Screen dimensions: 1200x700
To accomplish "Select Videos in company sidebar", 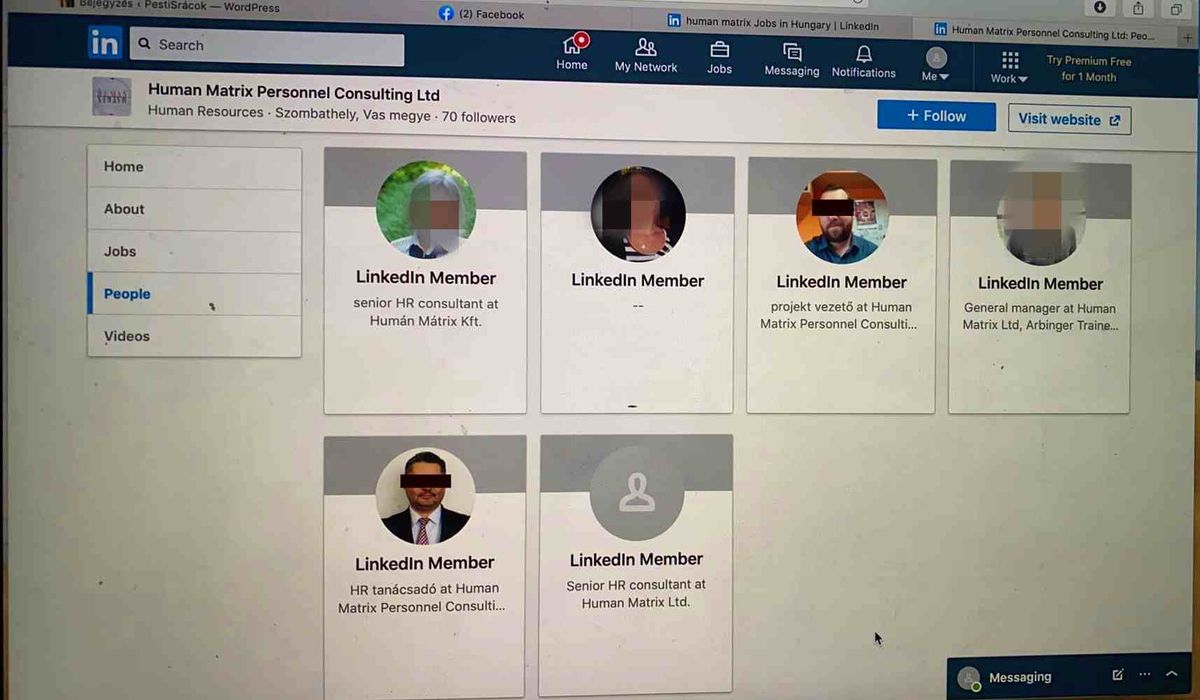I will 194,336.
